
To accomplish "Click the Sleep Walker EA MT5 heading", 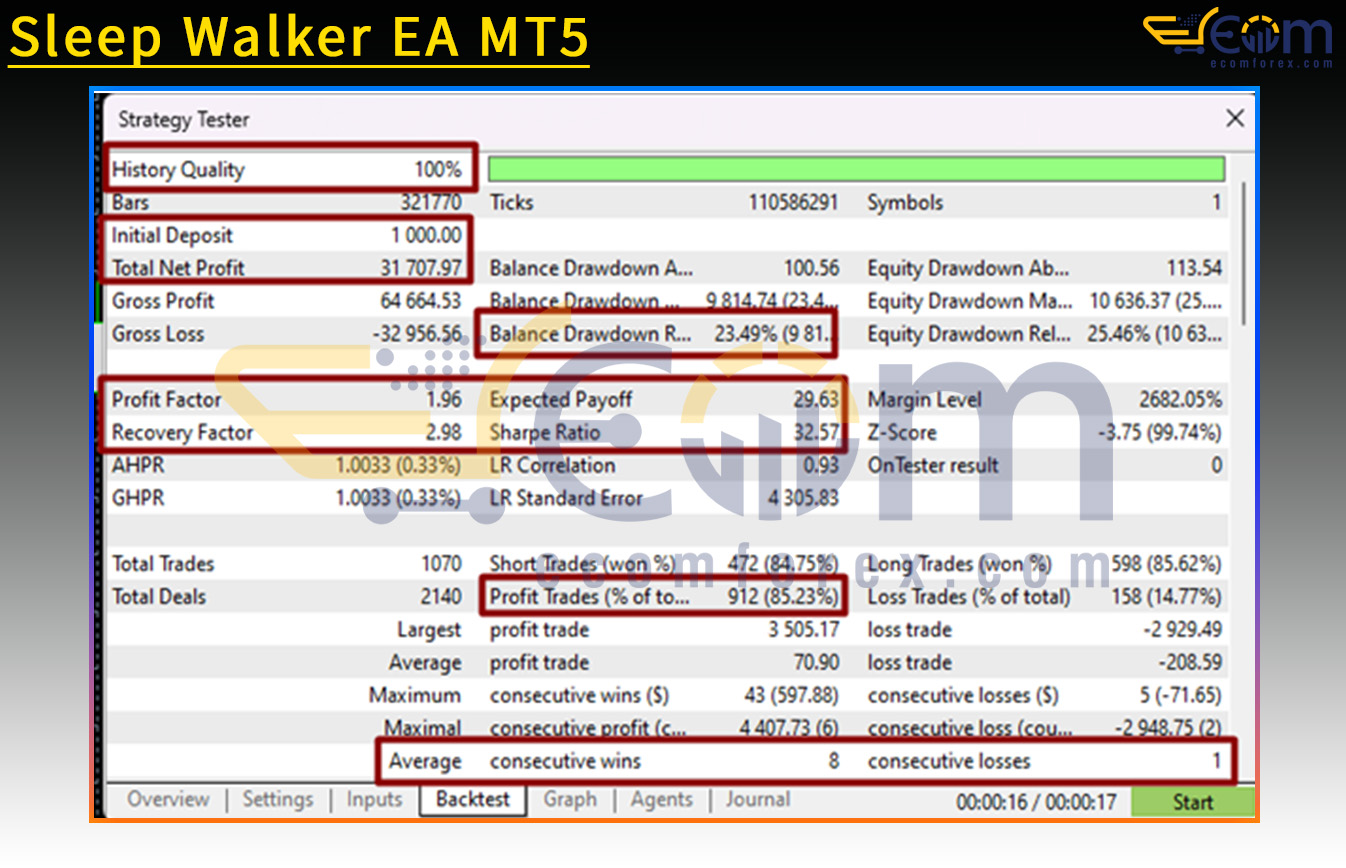I will coord(299,38).
